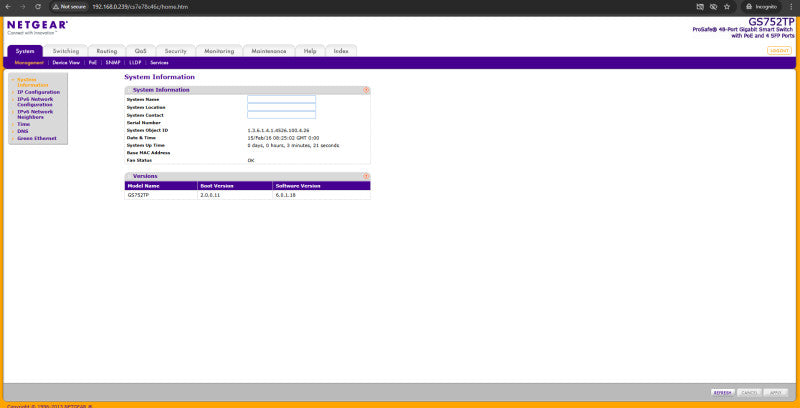The width and height of the screenshot is (800, 408).
Task: Open the Incognito profile indicator
Action: [761, 7]
